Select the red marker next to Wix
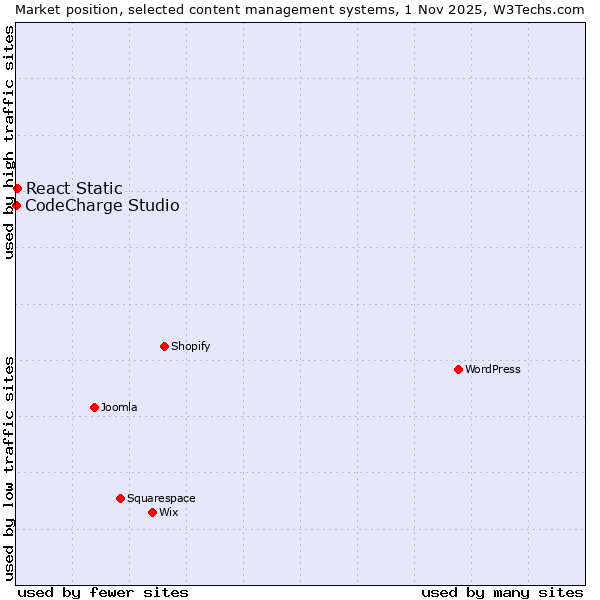This screenshot has height=600, width=600. click(152, 512)
